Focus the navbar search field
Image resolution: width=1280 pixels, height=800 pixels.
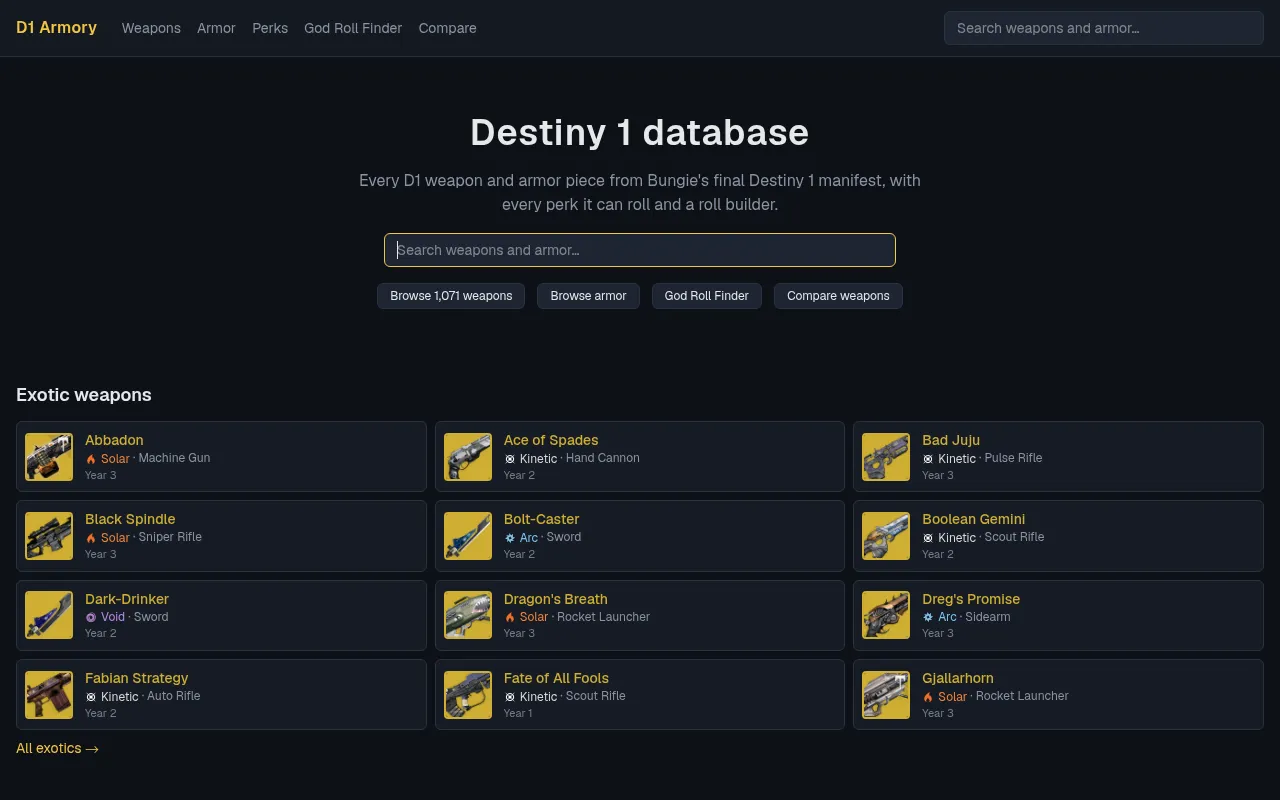1104,28
